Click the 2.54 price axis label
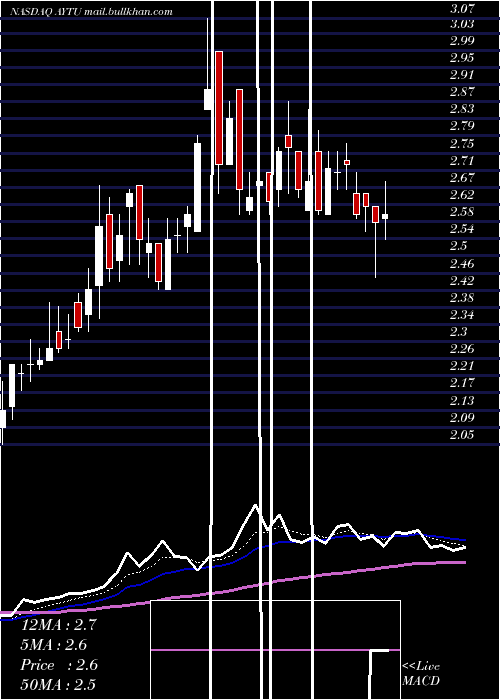The height and width of the screenshot is (700, 500). pos(462,229)
